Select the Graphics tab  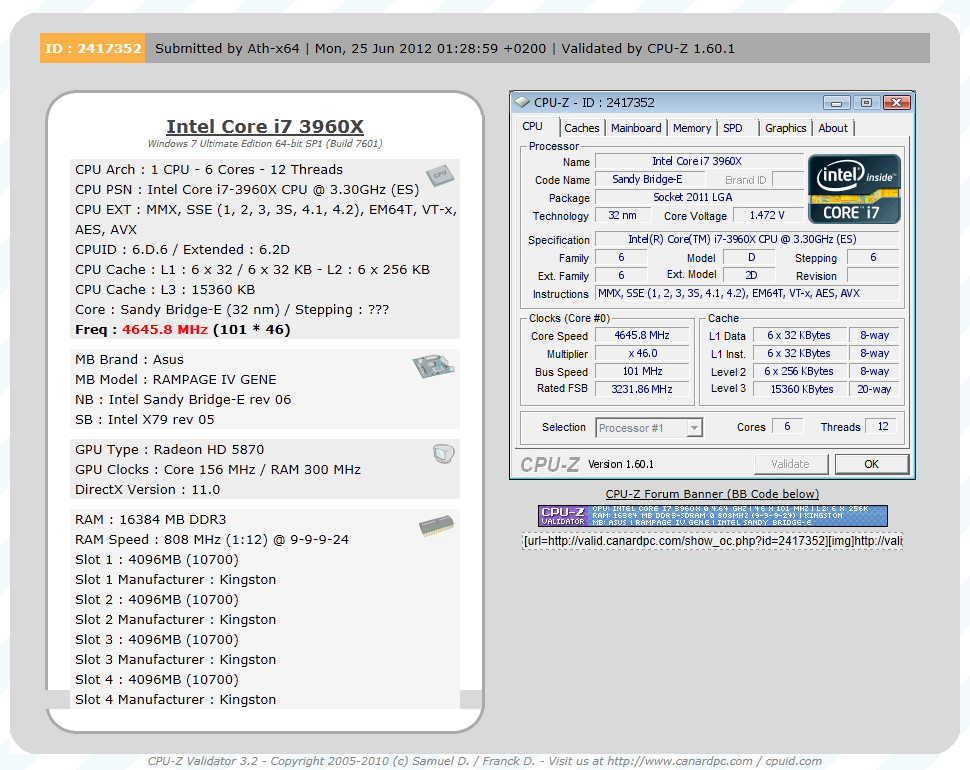point(786,128)
